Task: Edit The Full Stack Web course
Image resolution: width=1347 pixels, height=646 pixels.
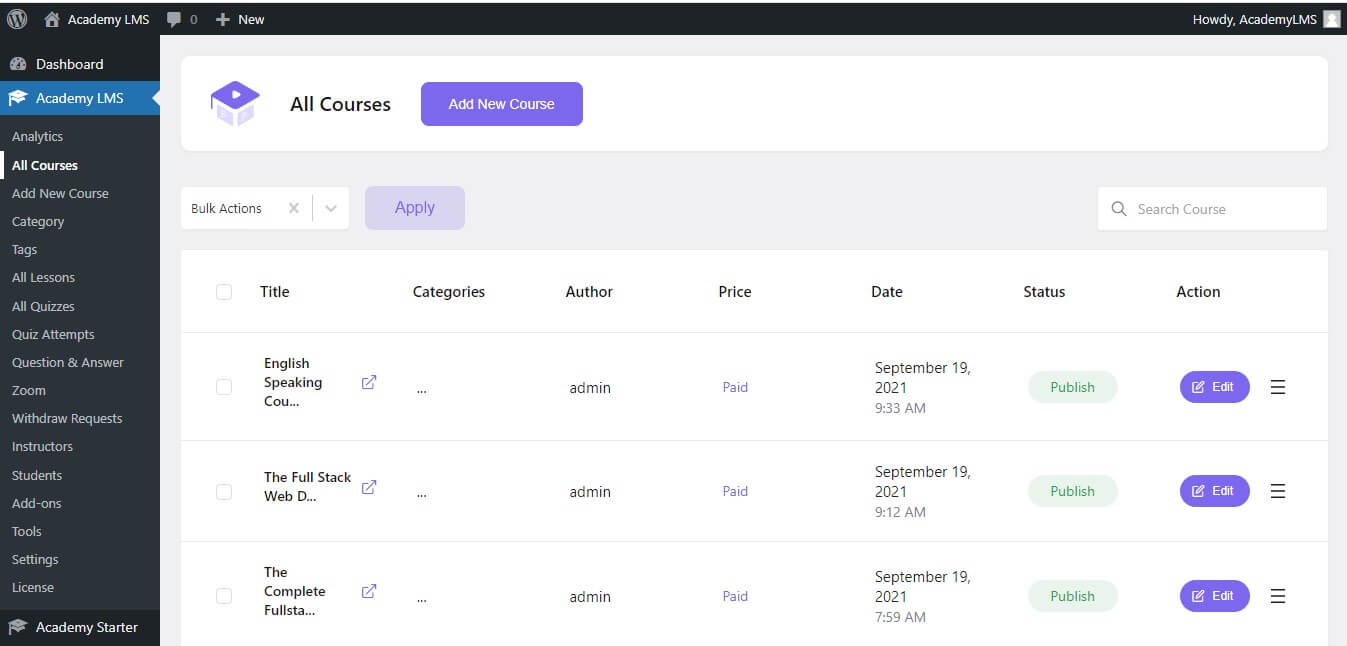Action: click(x=1215, y=491)
